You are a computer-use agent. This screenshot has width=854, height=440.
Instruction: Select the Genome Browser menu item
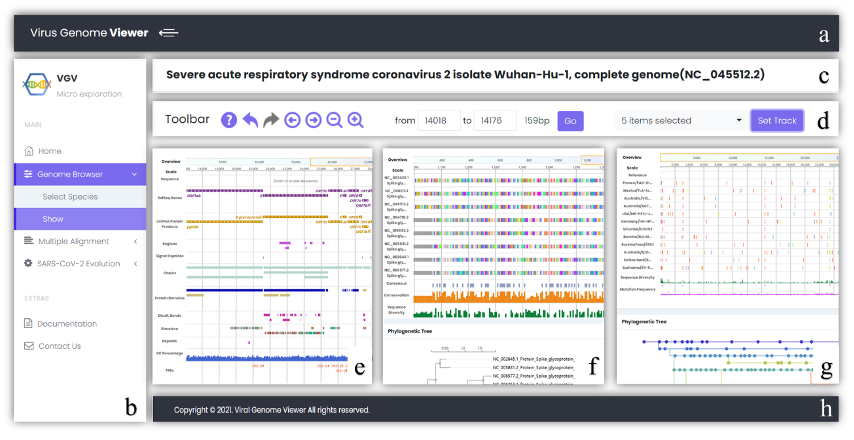point(80,174)
